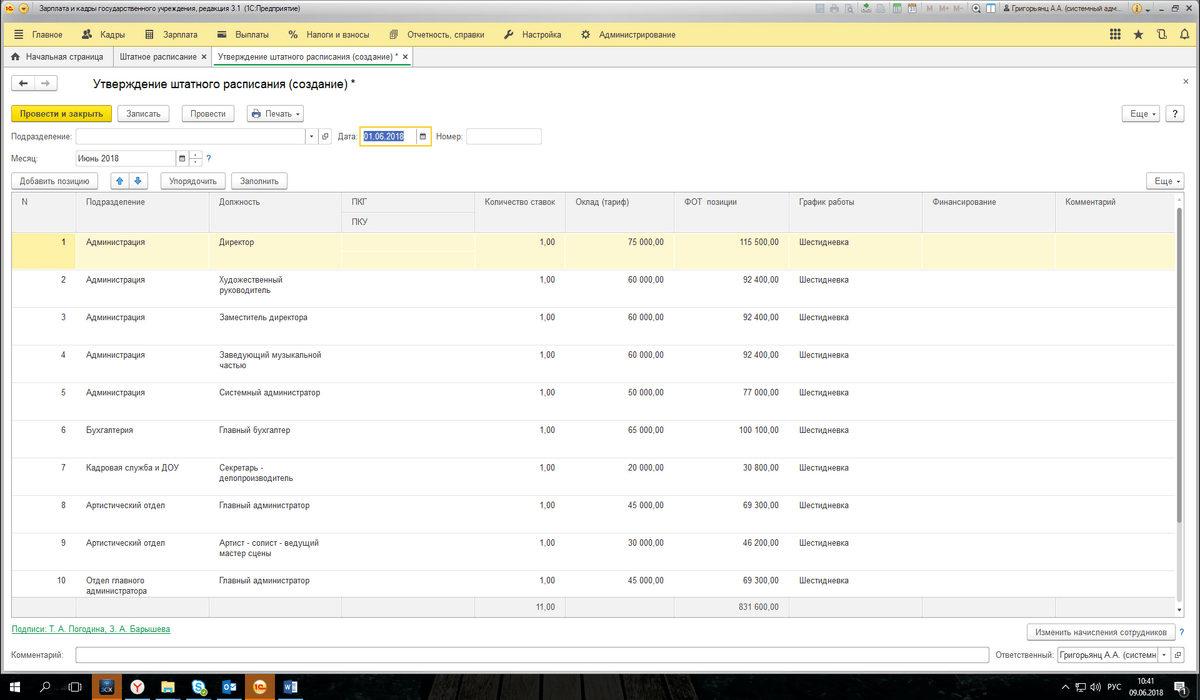Click Провести и закрыть button
The height and width of the screenshot is (700, 1200).
point(61,114)
